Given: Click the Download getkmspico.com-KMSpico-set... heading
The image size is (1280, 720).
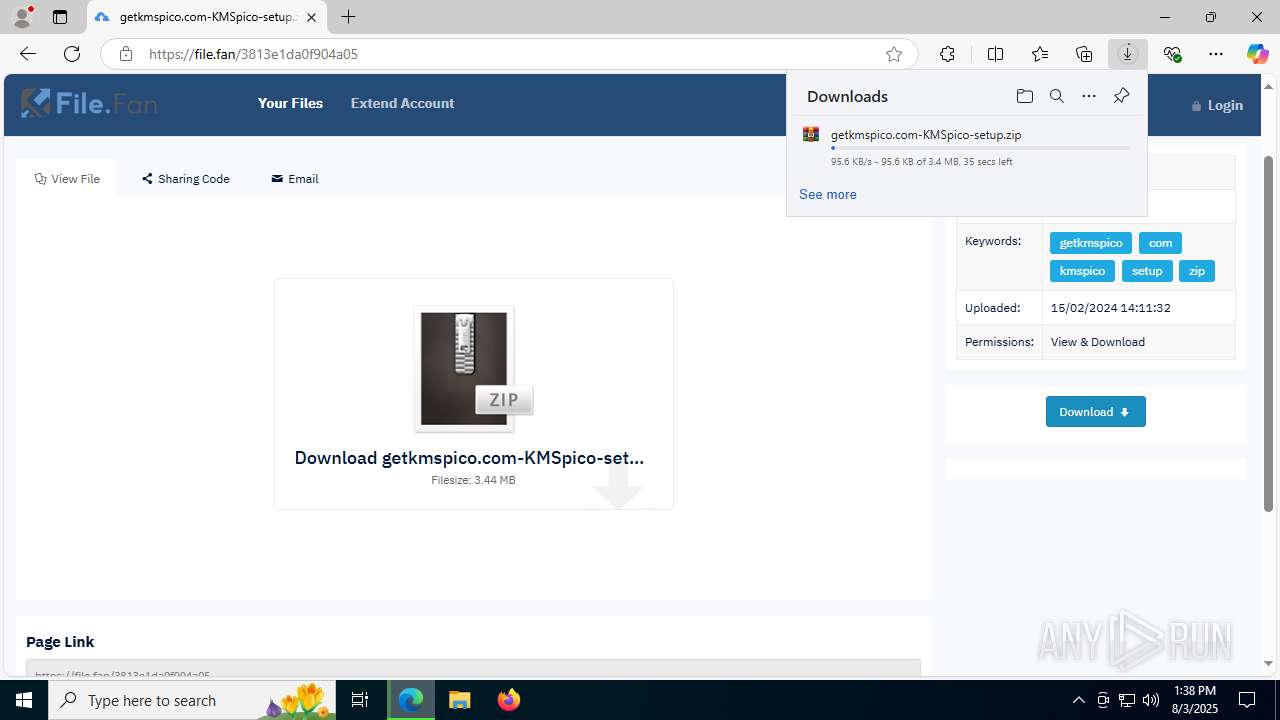Looking at the screenshot, I should (469, 457).
